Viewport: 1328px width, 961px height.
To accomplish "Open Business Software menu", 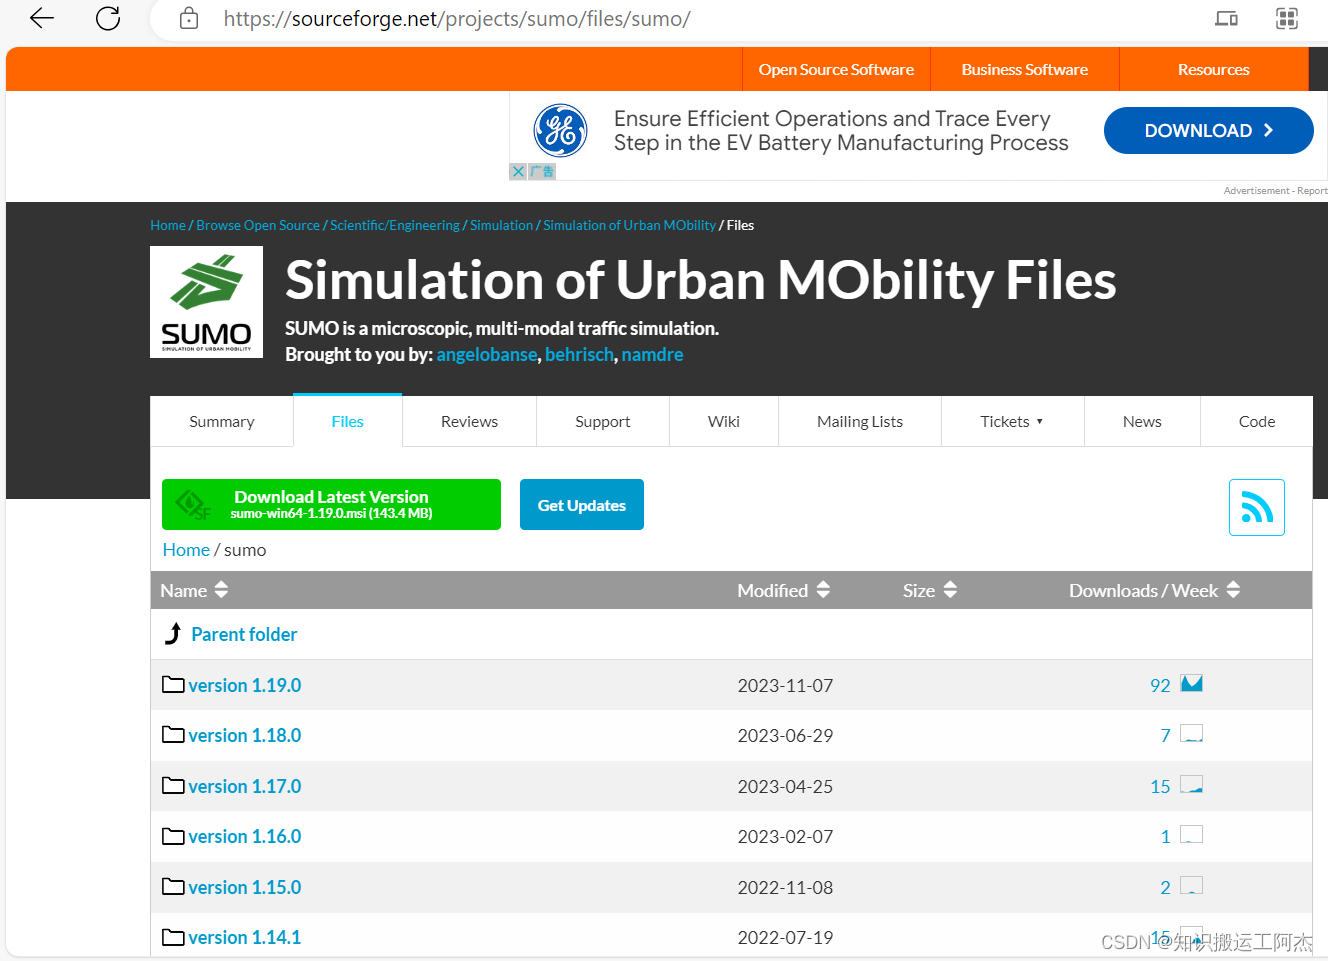I will (1025, 69).
